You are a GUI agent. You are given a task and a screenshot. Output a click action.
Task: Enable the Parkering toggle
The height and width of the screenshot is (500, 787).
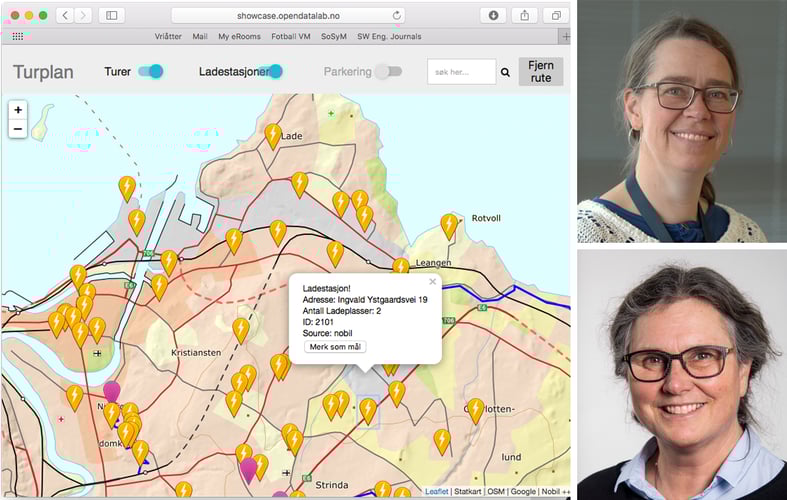pyautogui.click(x=388, y=71)
